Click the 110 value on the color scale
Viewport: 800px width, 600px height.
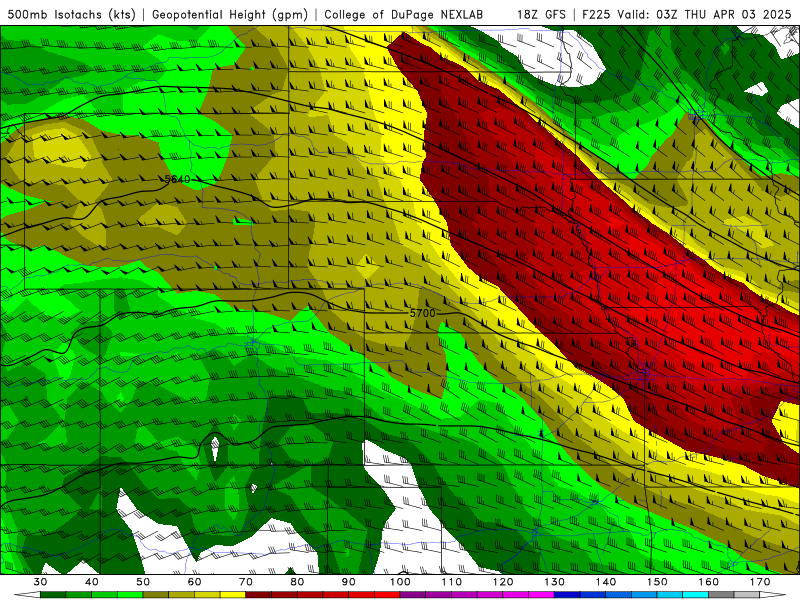(452, 582)
